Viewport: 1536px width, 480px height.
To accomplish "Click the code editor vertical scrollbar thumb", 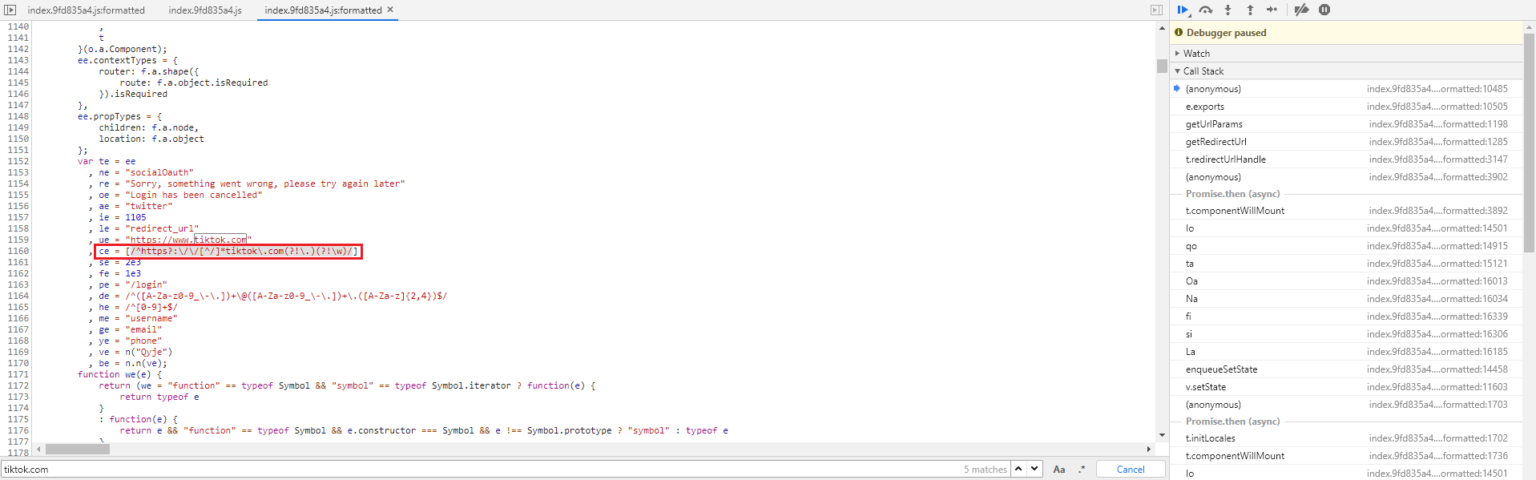I will point(1162,67).
